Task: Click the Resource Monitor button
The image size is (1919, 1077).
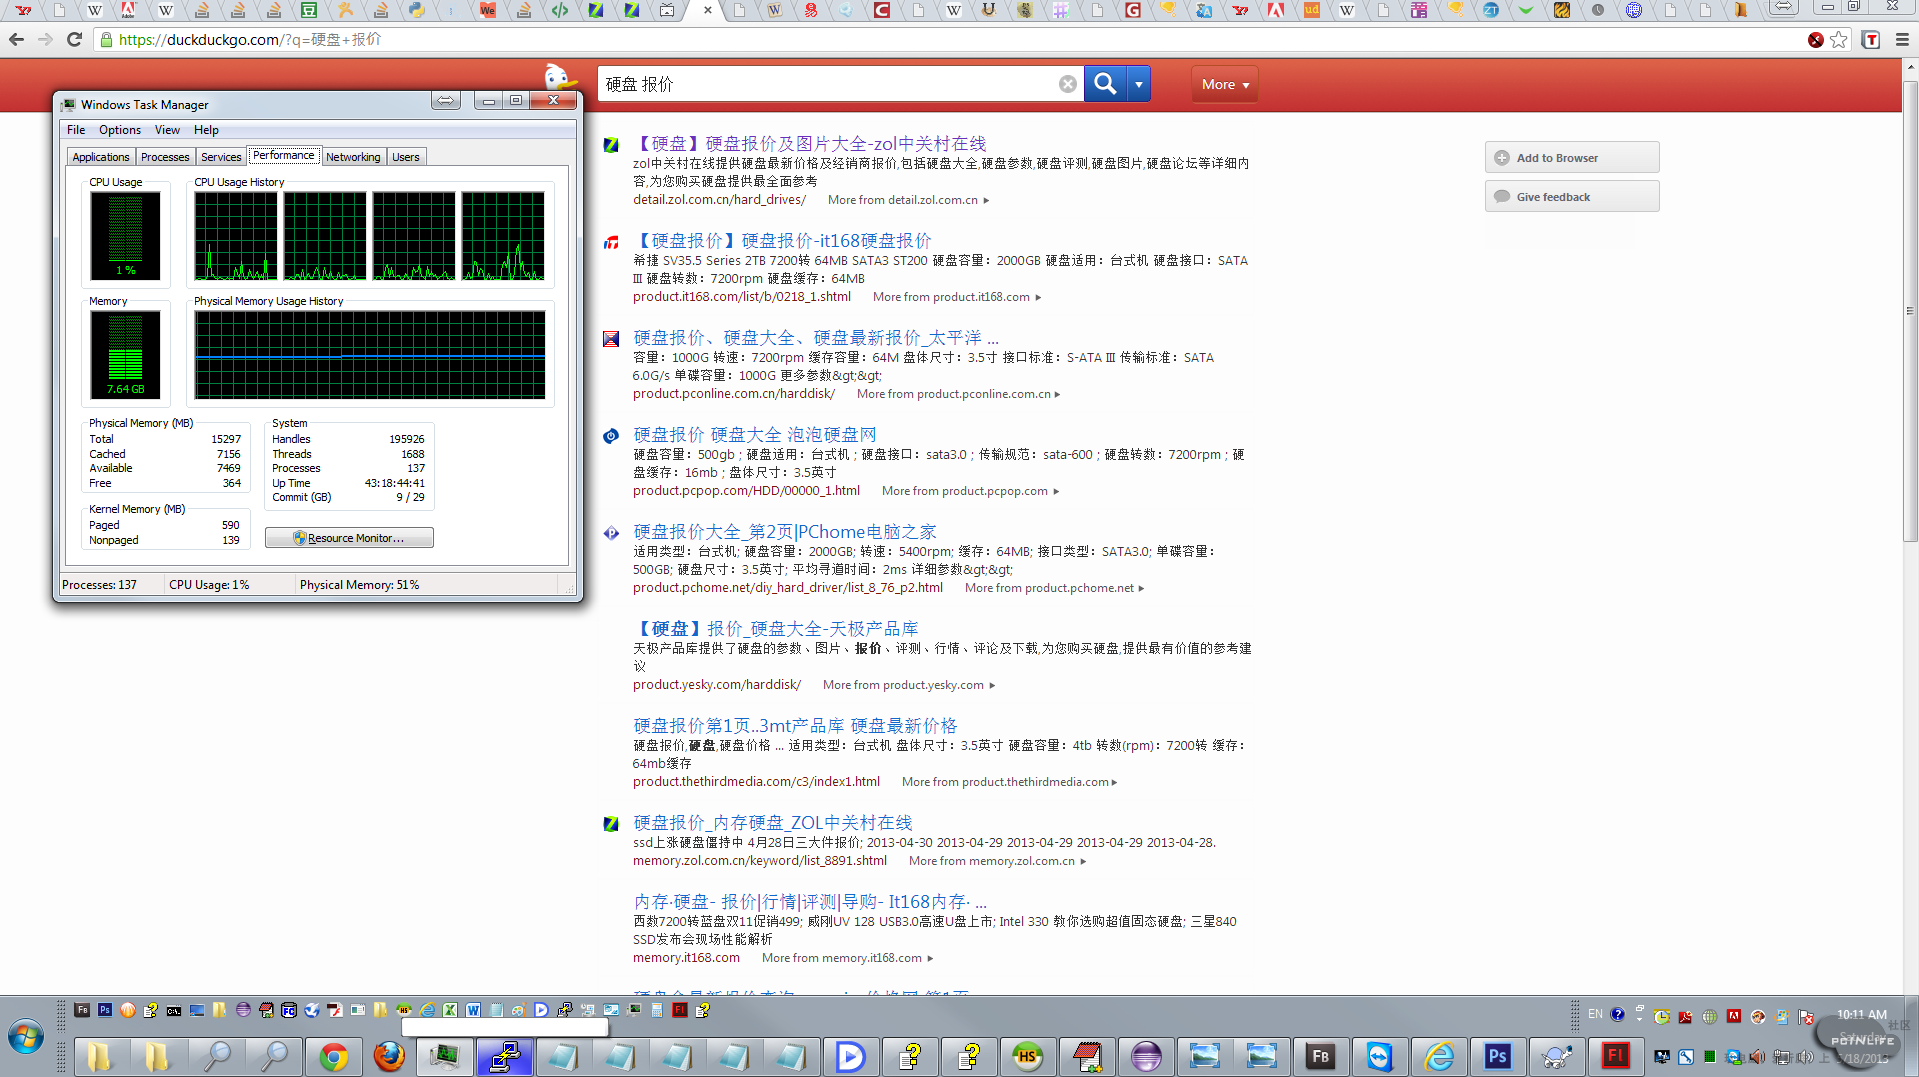Action: 349,538
